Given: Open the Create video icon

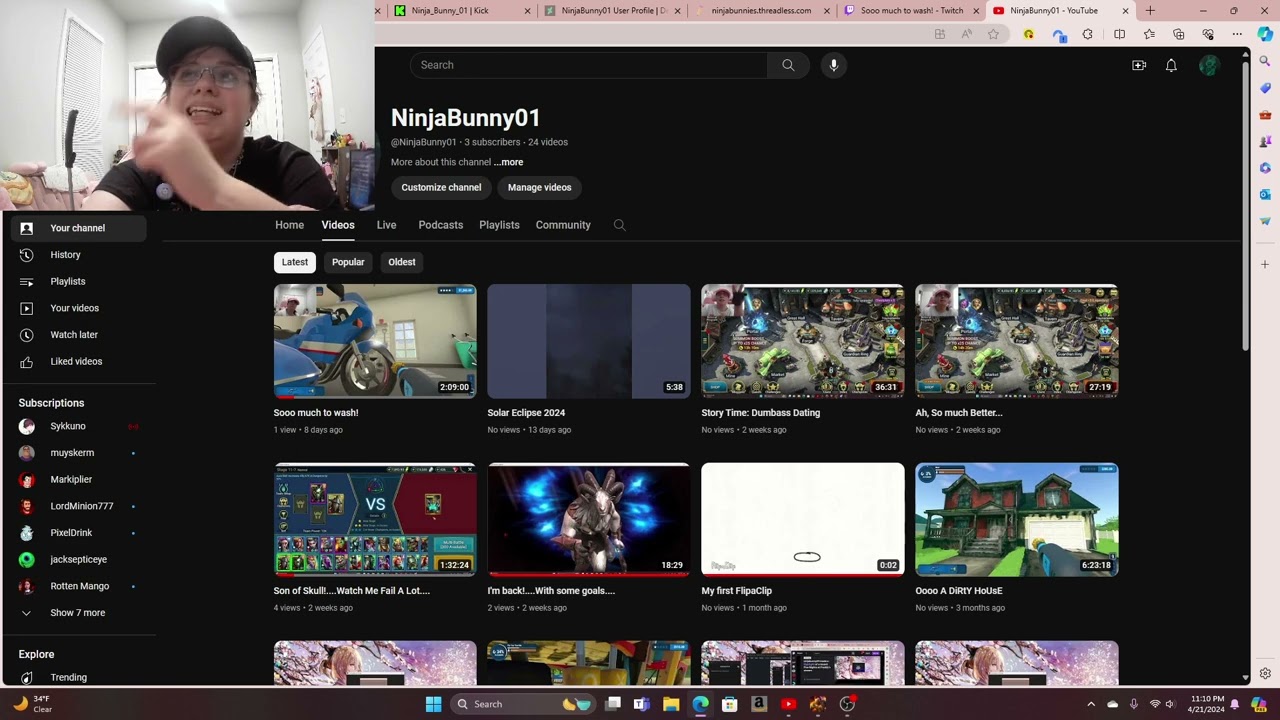Looking at the screenshot, I should click(1139, 65).
